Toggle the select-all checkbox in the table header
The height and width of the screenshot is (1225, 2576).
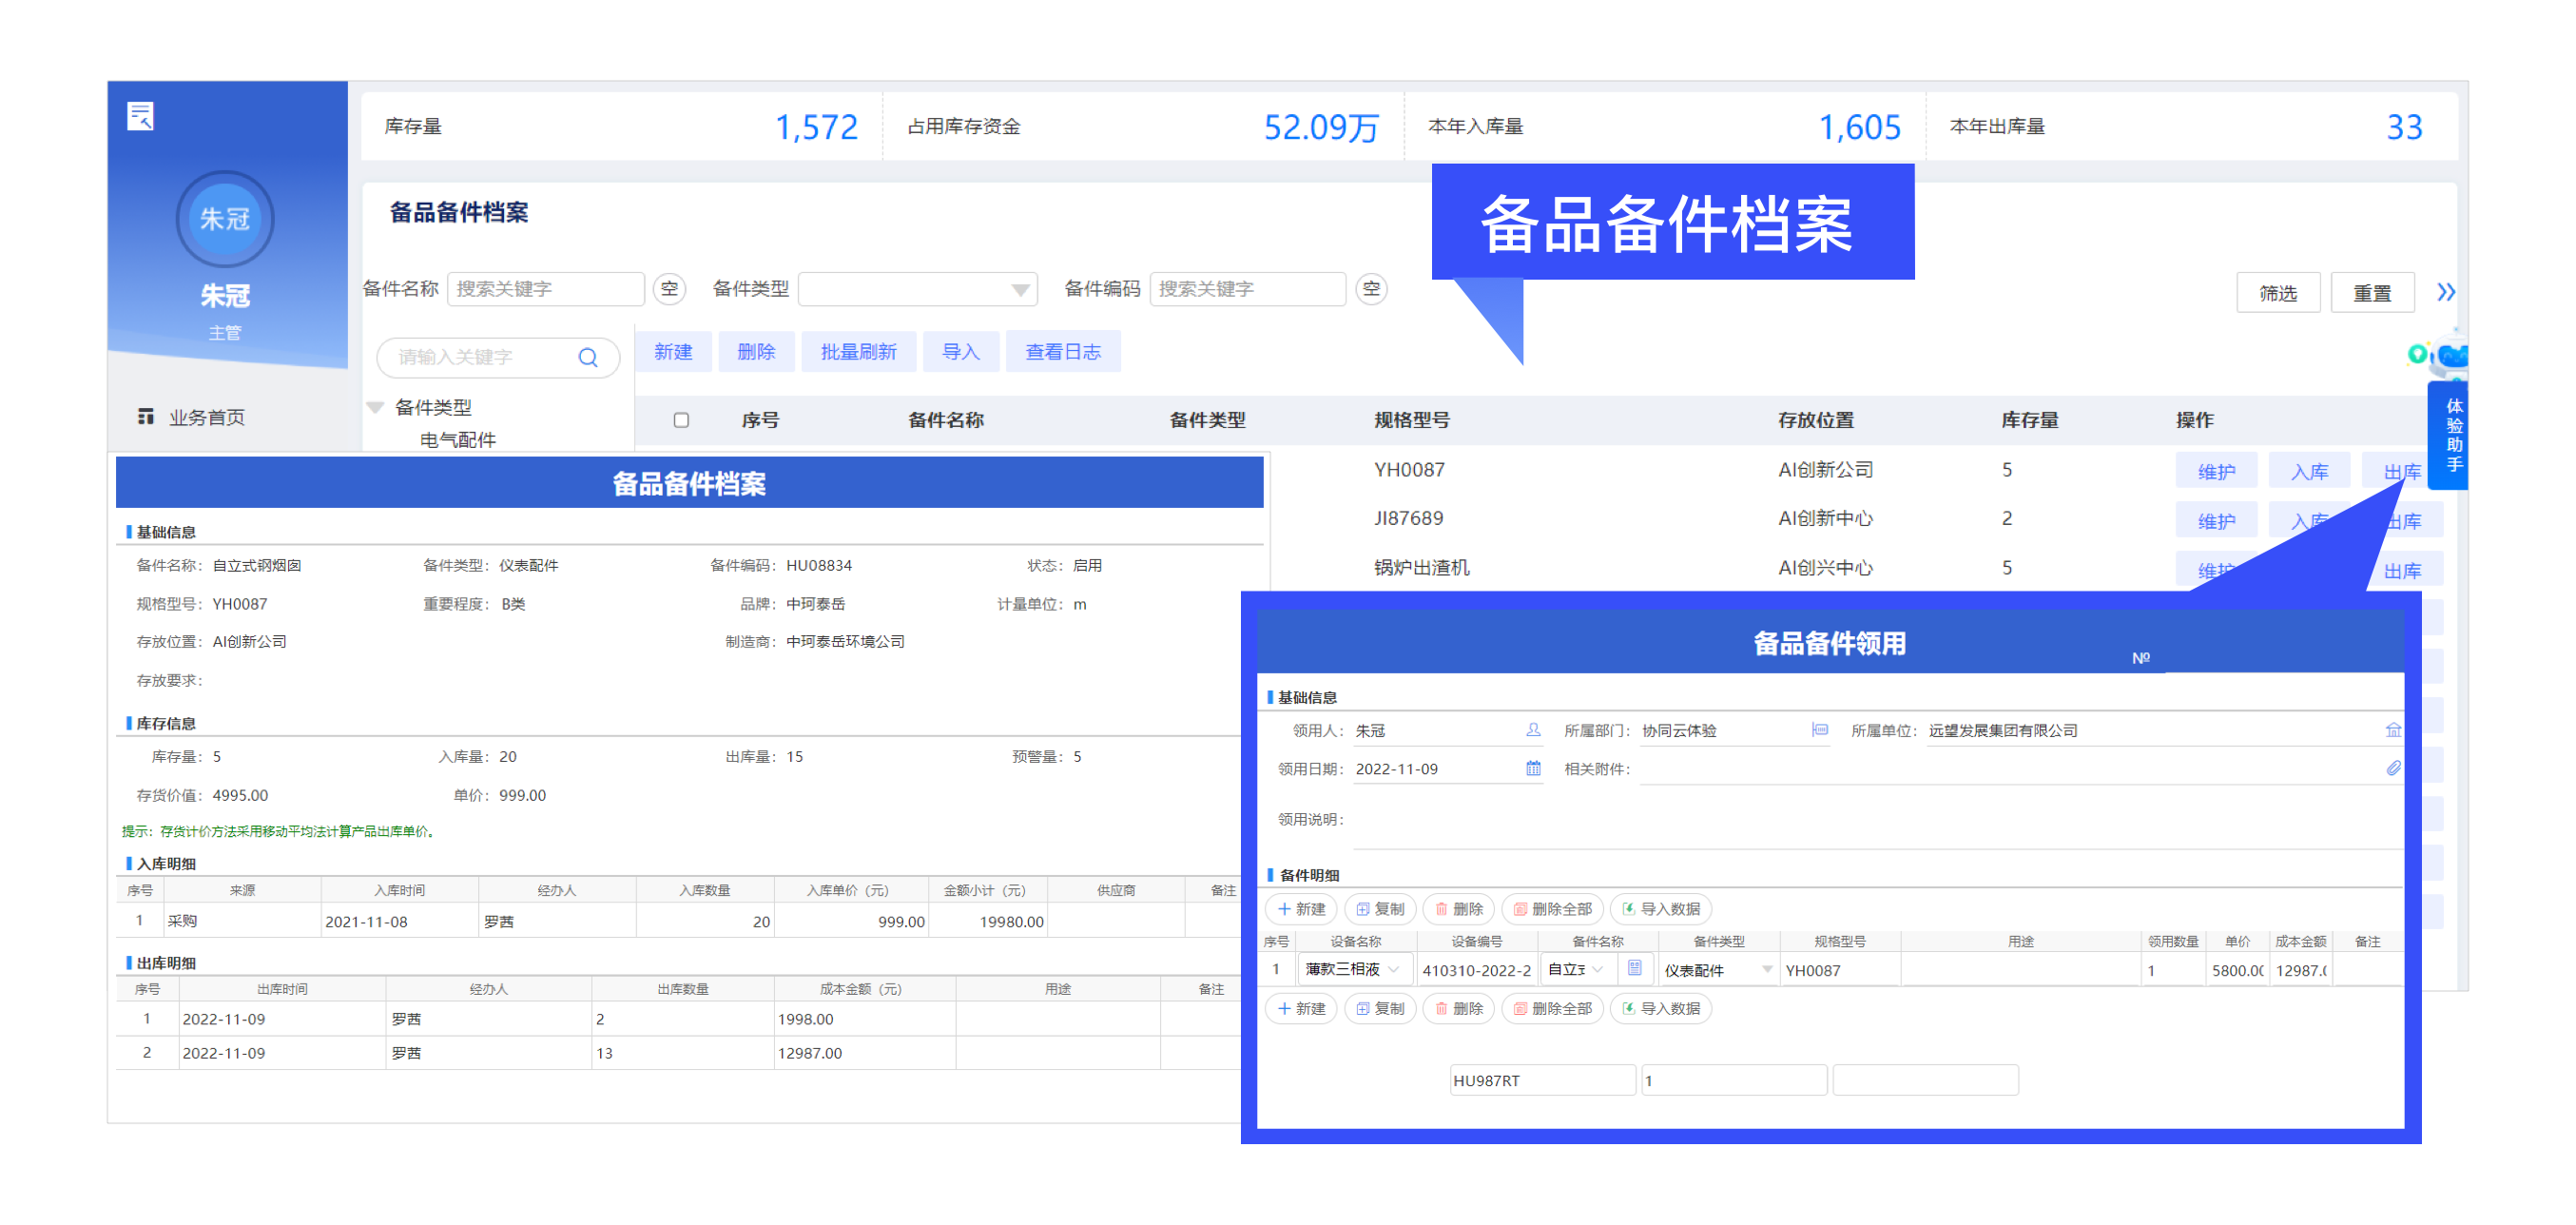click(x=681, y=420)
